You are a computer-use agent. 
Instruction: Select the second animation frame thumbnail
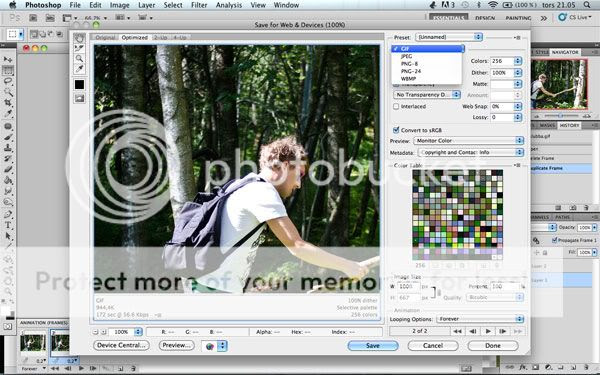coord(60,342)
